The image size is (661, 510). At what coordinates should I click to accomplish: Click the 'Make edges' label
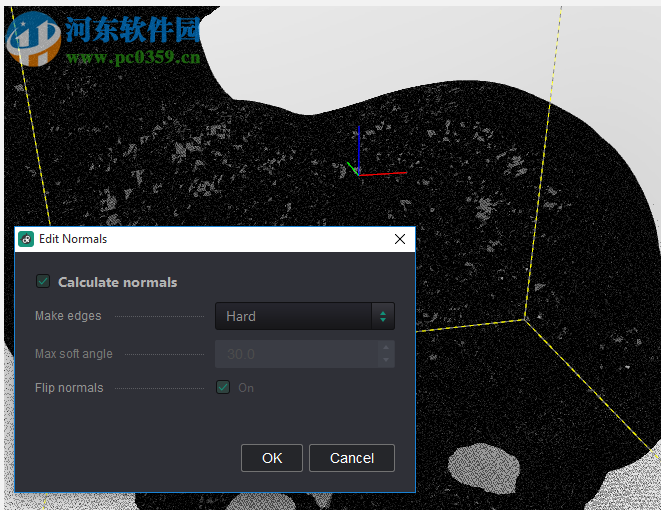coord(68,316)
